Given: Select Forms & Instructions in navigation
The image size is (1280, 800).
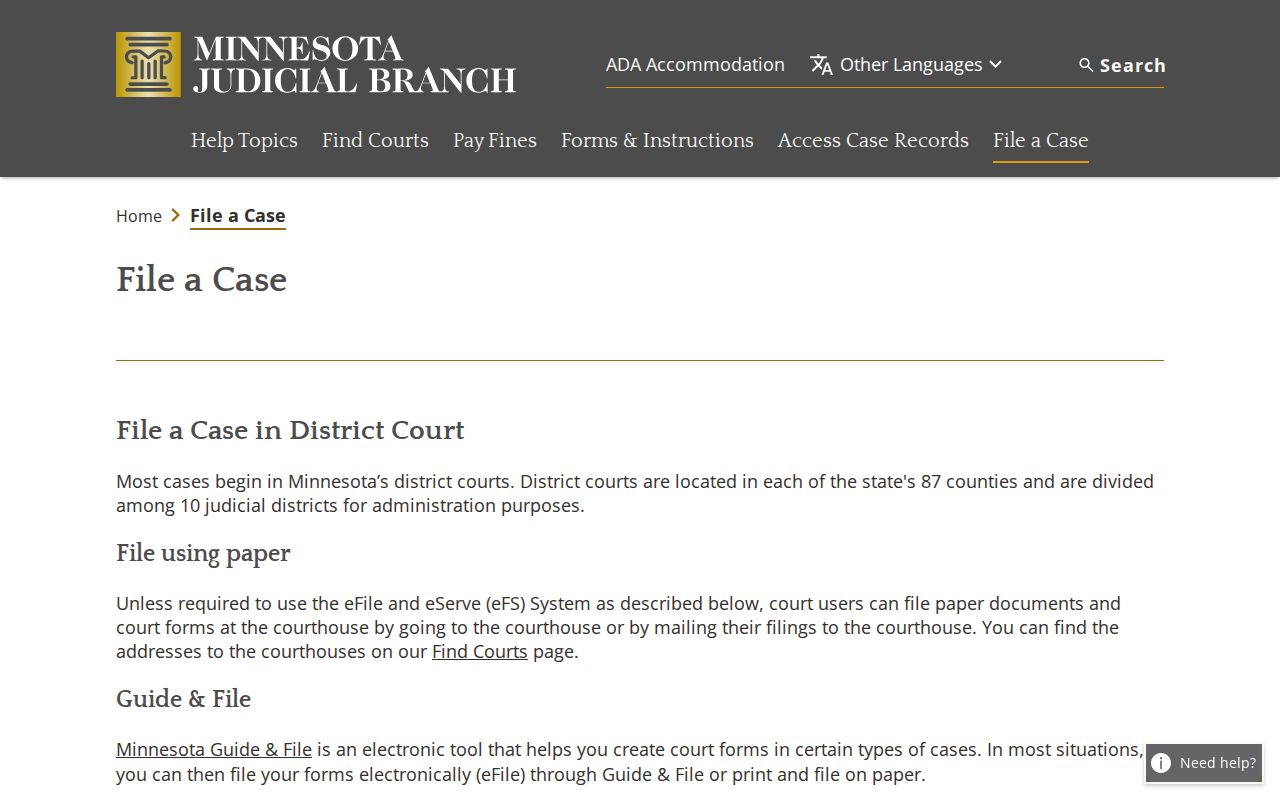Looking at the screenshot, I should (657, 140).
